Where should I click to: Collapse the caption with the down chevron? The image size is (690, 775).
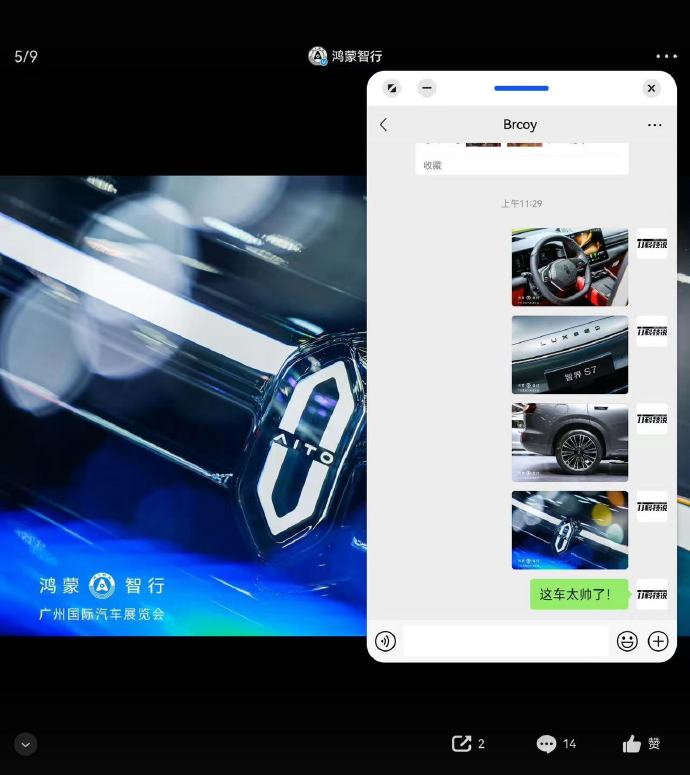(26, 744)
